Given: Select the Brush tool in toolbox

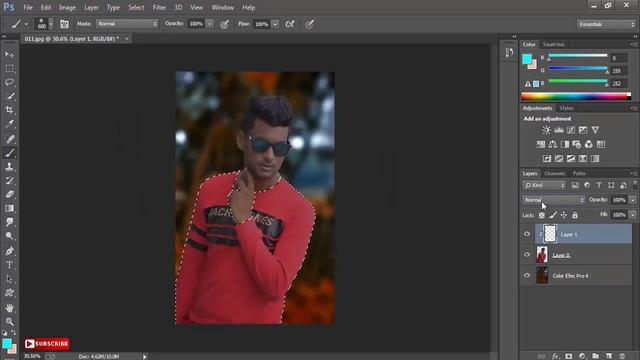Looking at the screenshot, I should point(9,153).
